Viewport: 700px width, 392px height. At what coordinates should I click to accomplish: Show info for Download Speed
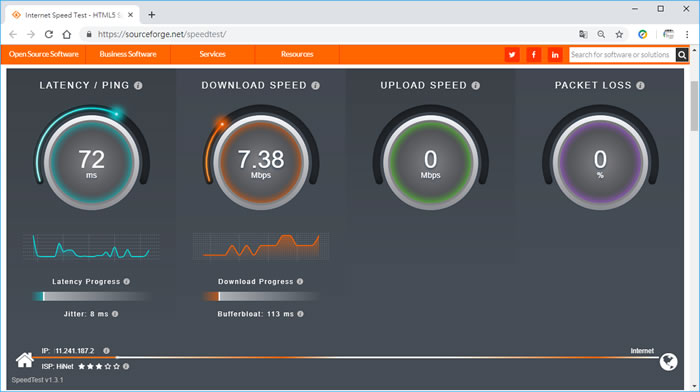[316, 85]
